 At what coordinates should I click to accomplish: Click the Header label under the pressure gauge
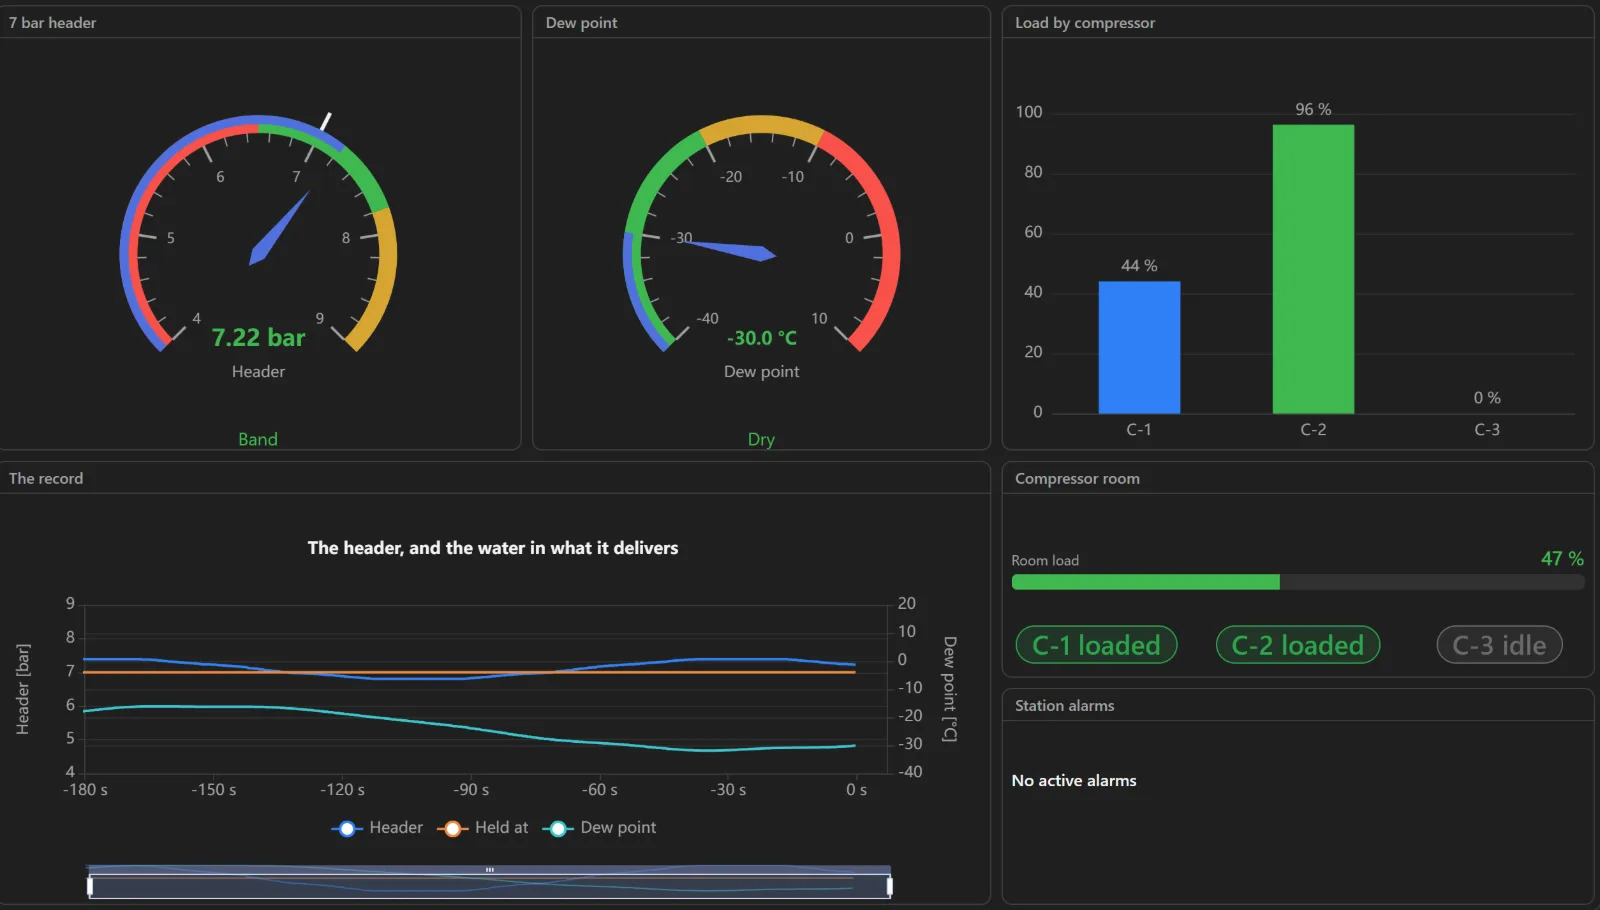(x=258, y=371)
